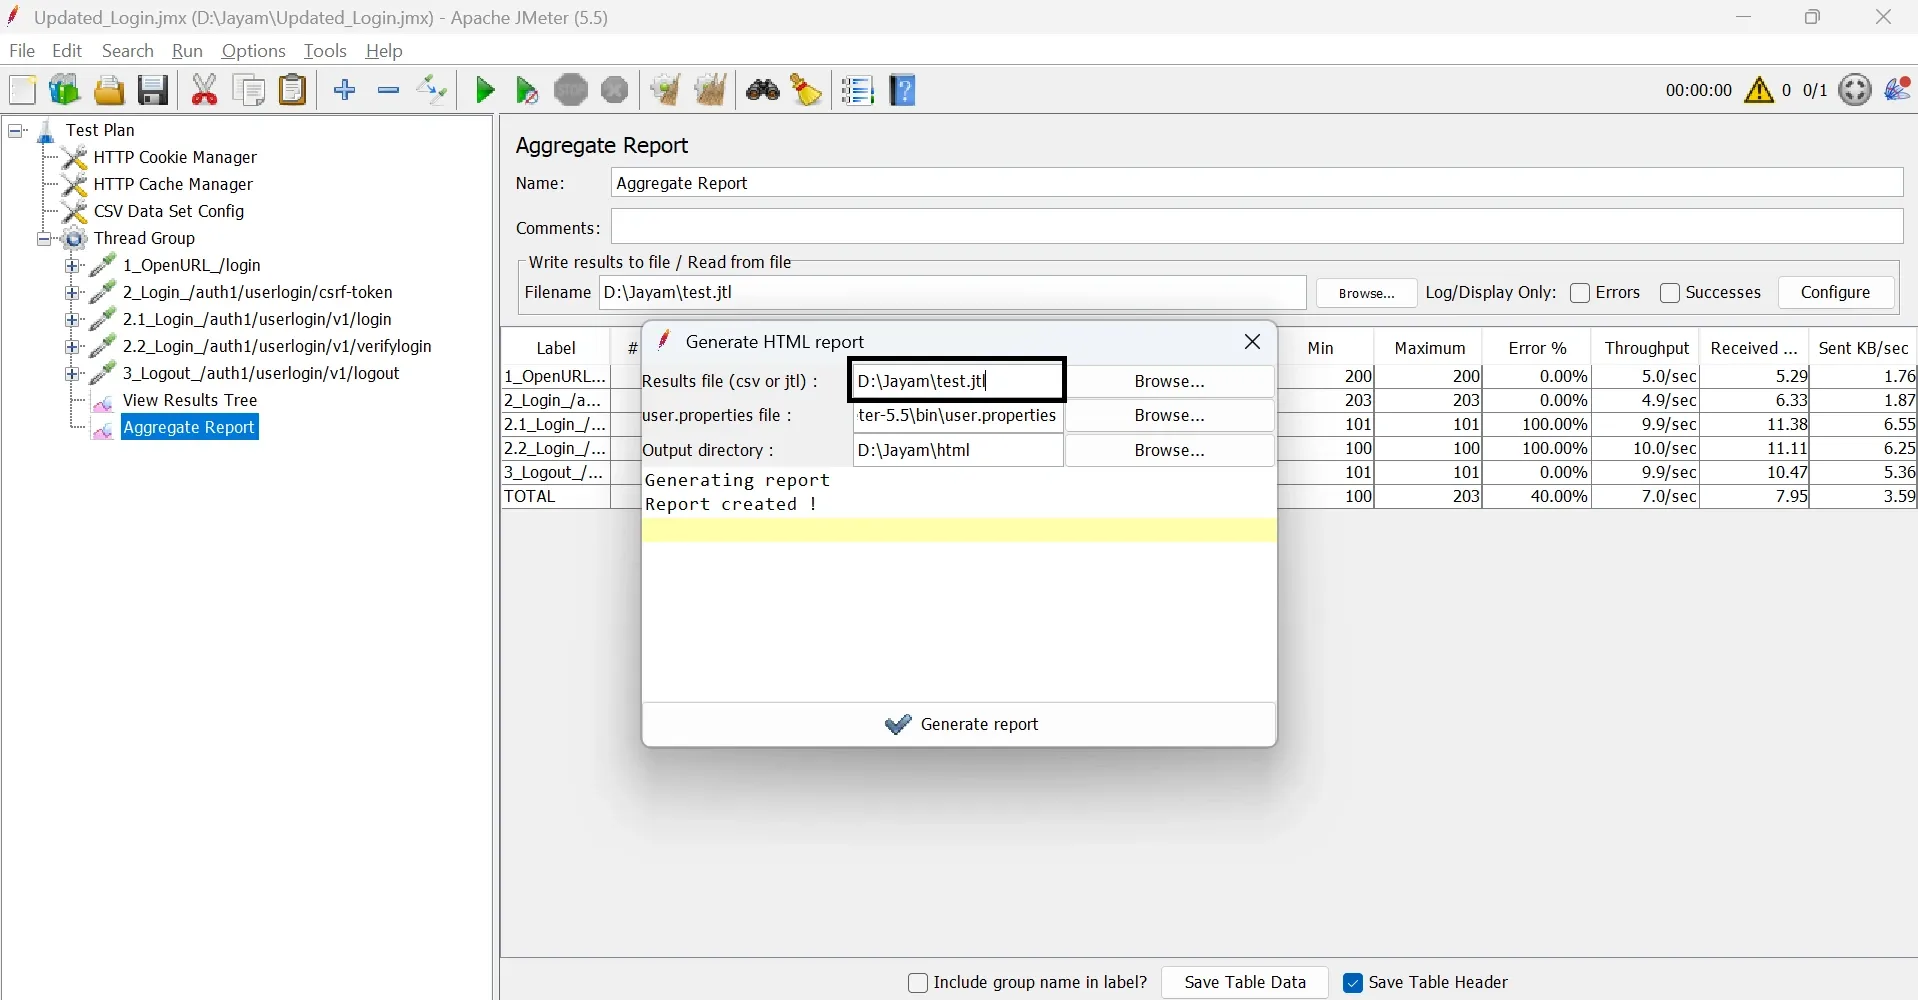Select CSV Data Set Config node

click(169, 211)
